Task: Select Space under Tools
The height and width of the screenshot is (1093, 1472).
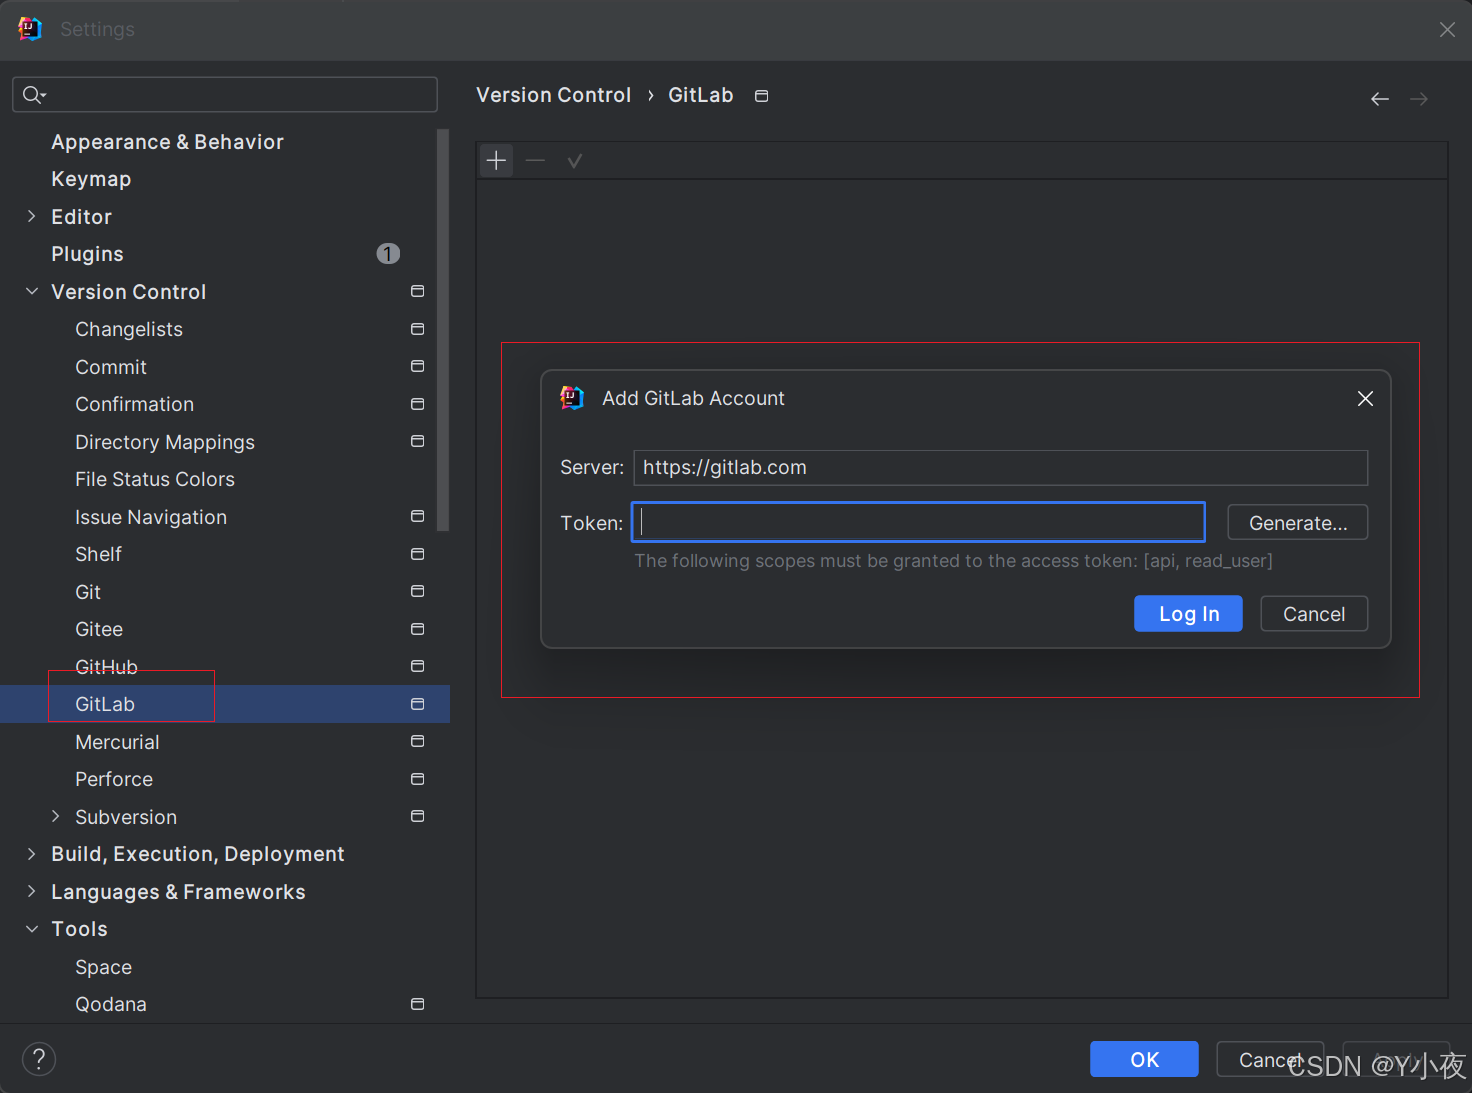Action: [x=103, y=967]
